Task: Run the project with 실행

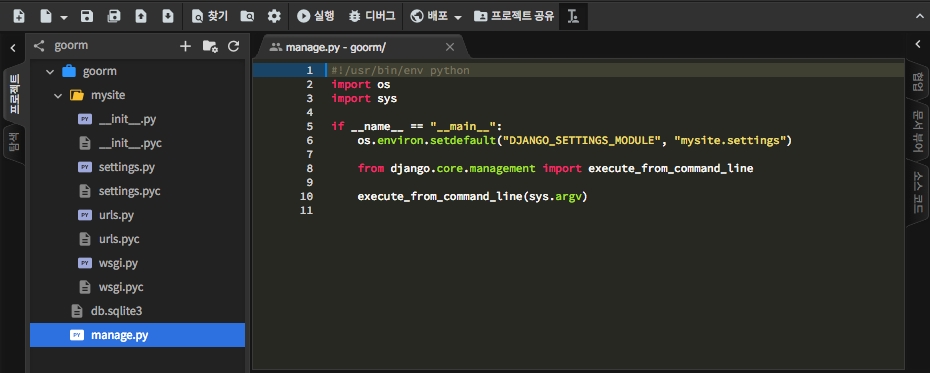Action: click(316, 16)
